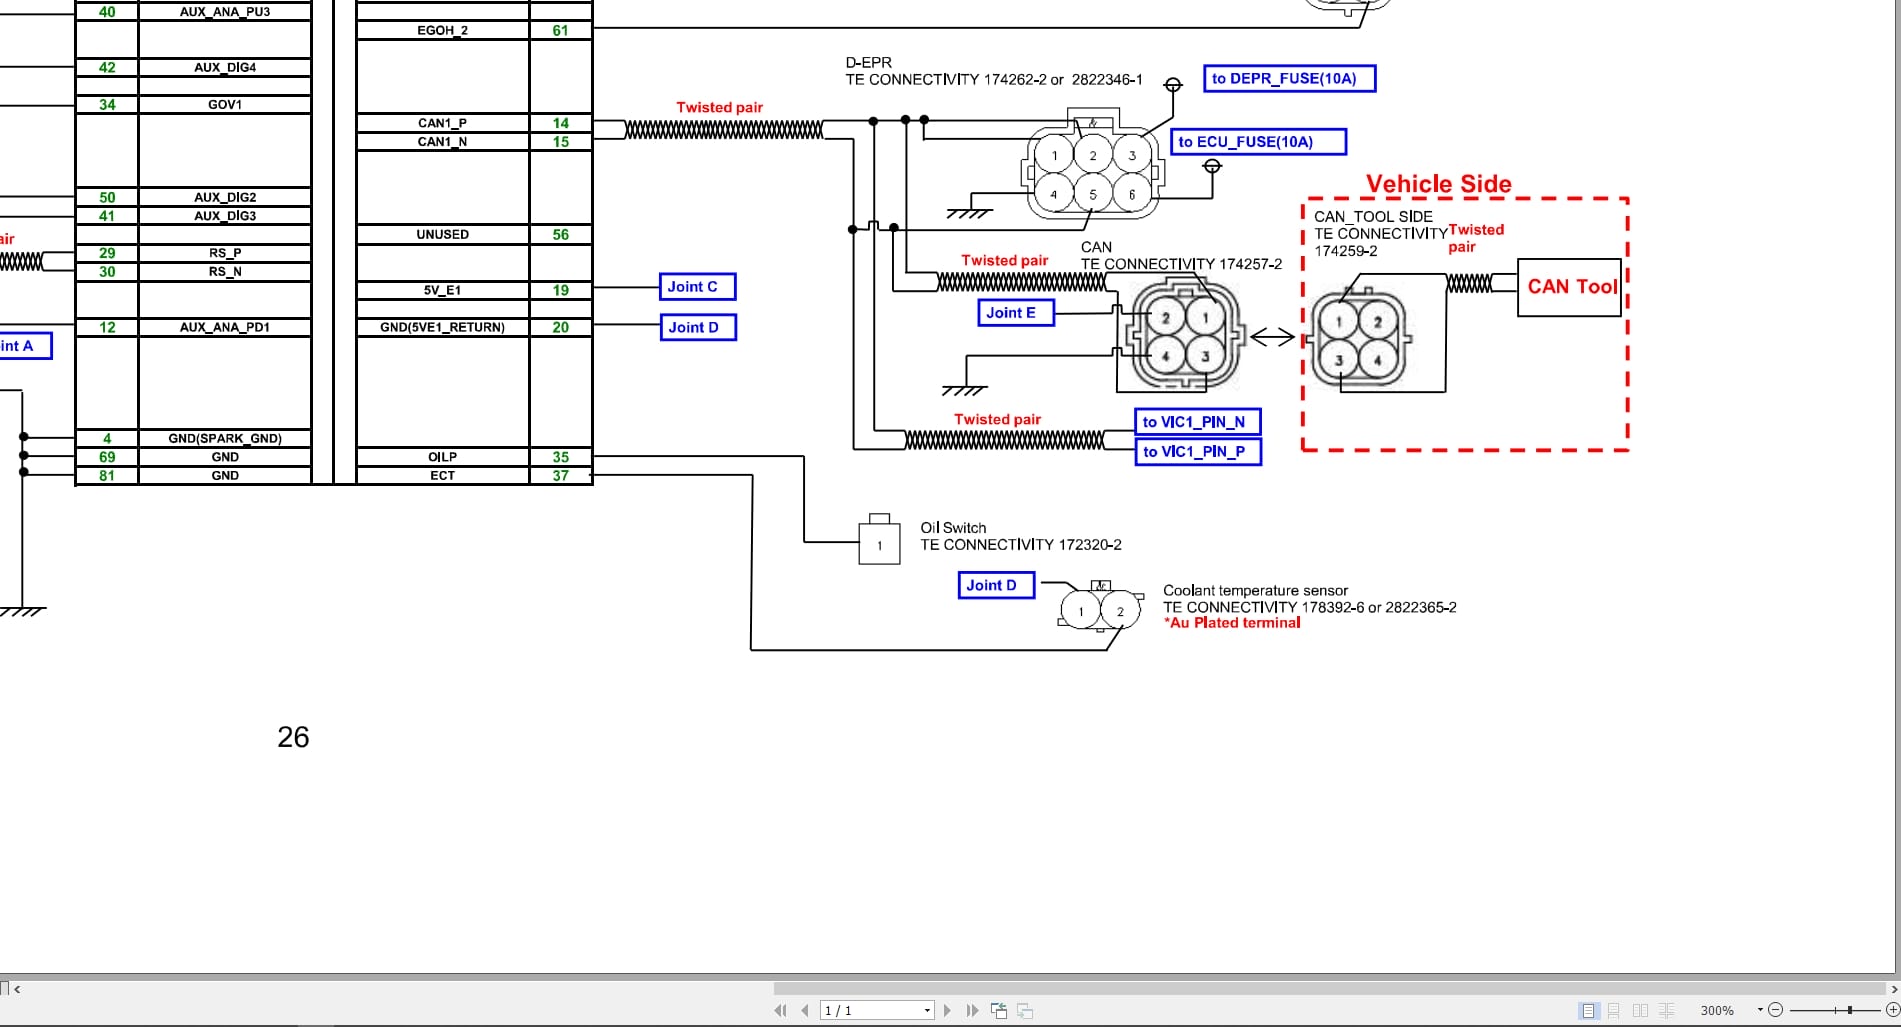Click the horizontal scrollbar right arrow
Screen dimensions: 1901x1027
click(1893, 989)
